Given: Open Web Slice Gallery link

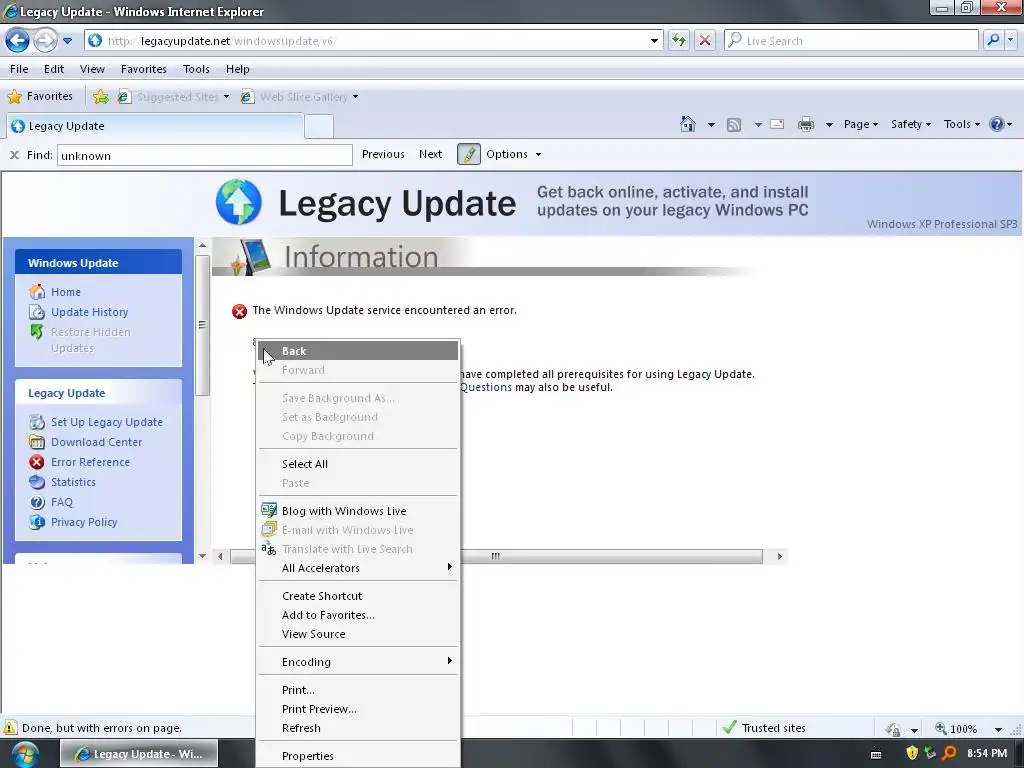Looking at the screenshot, I should 299,97.
